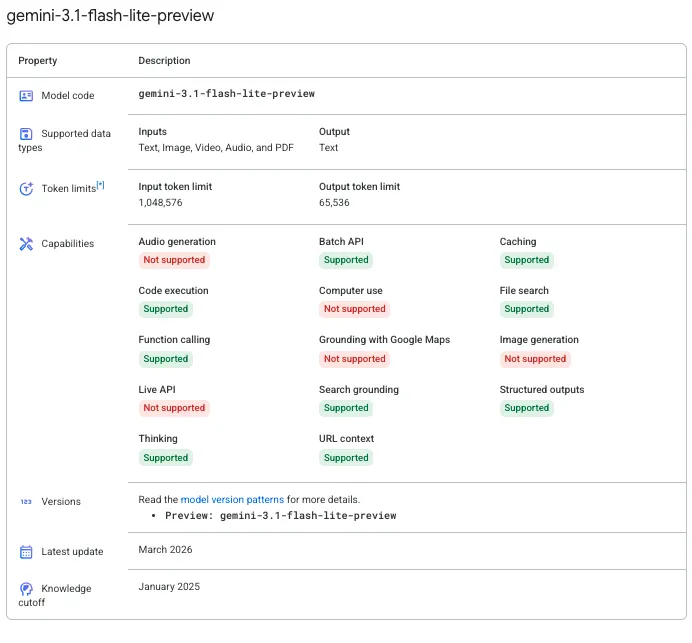Click Not supported badge under Image generation
Image resolution: width=692 pixels, height=643 pixels.
coord(535,359)
